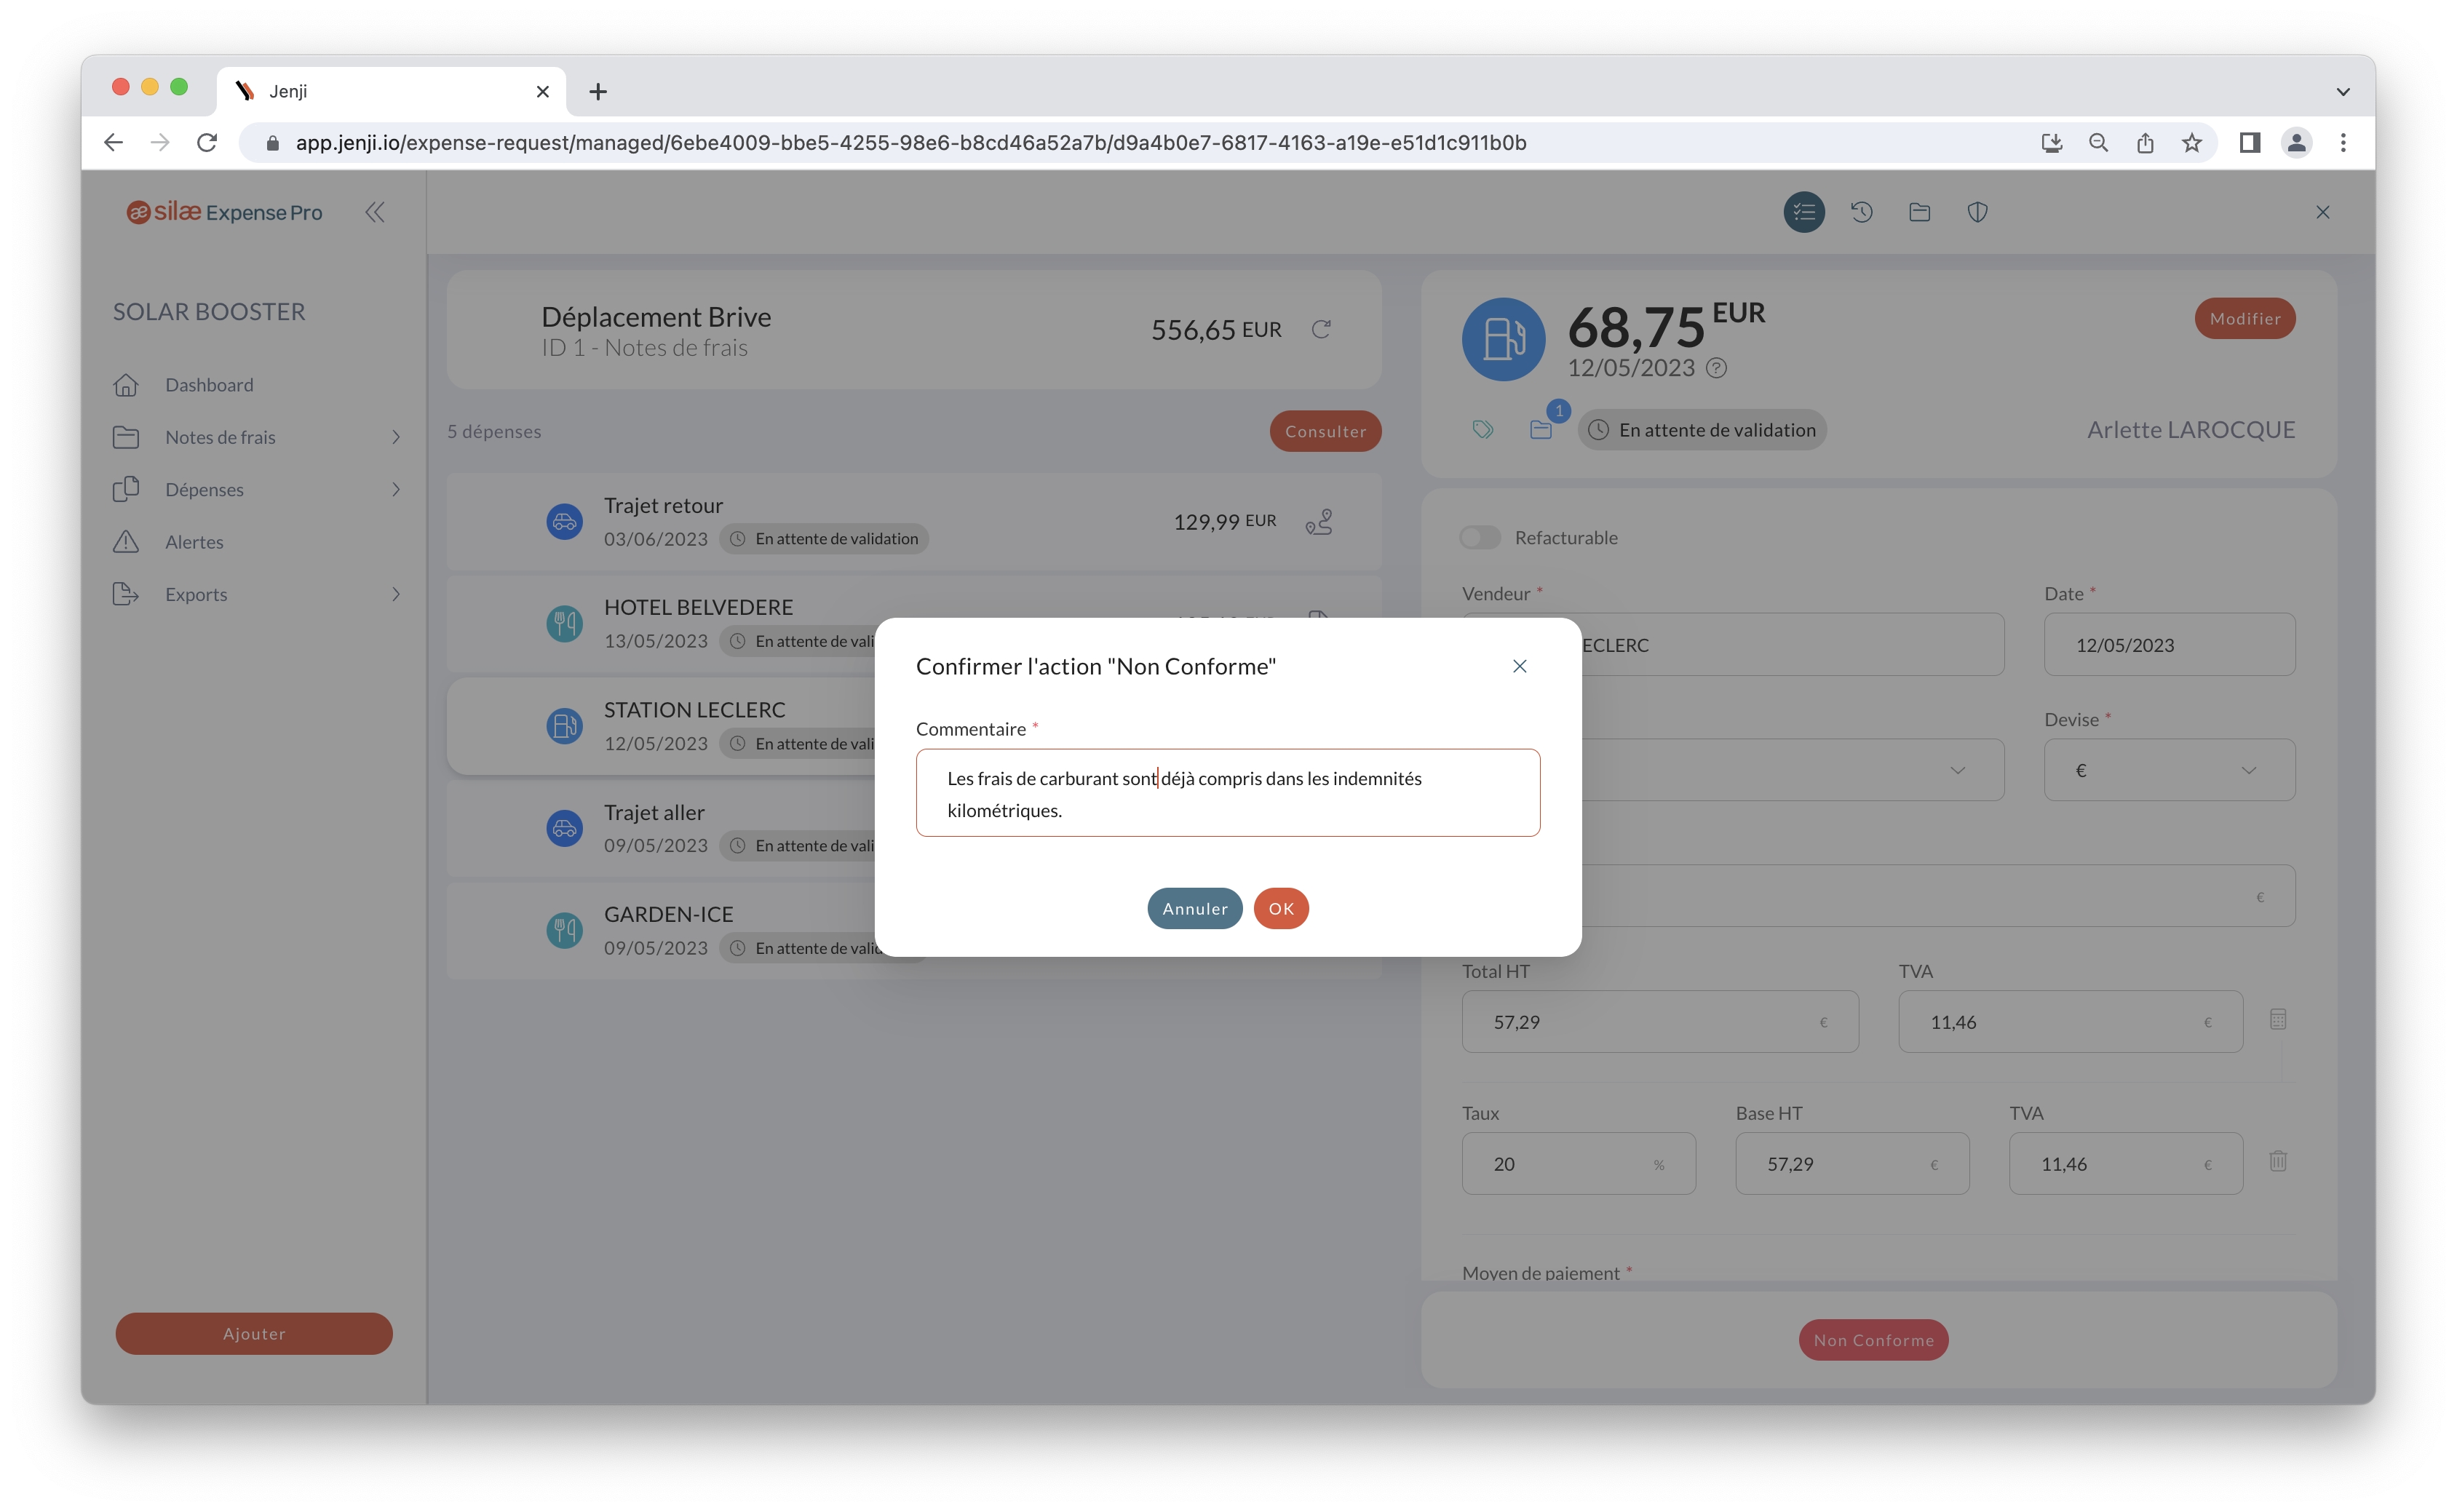
Task: Click the Ajouter button
Action: click(x=254, y=1334)
